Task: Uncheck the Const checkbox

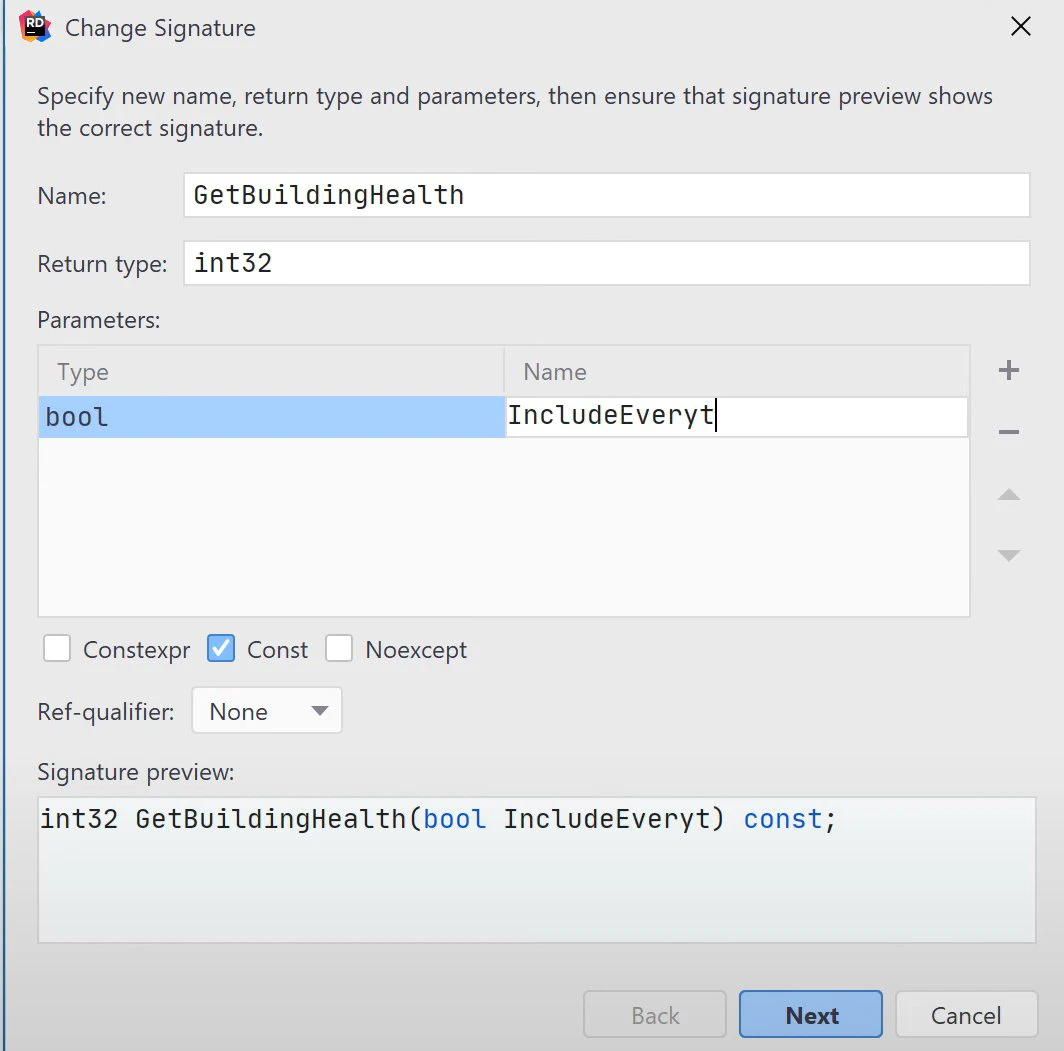Action: [x=221, y=649]
